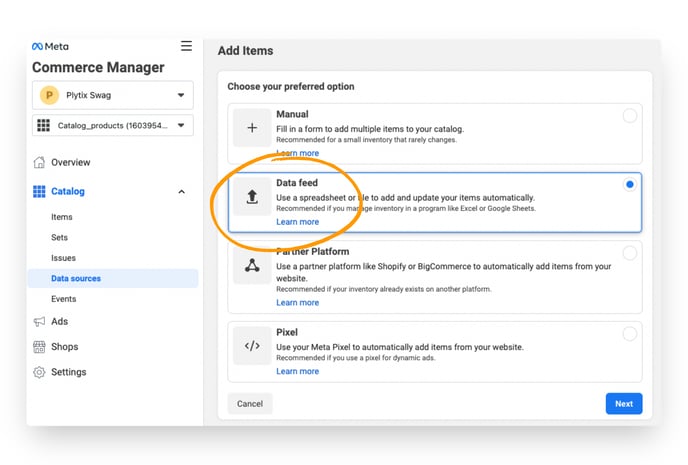Image resolution: width=688 pixels, height=465 pixels.
Task: Open the Catalog_products catalog dropdown
Action: tap(113, 125)
